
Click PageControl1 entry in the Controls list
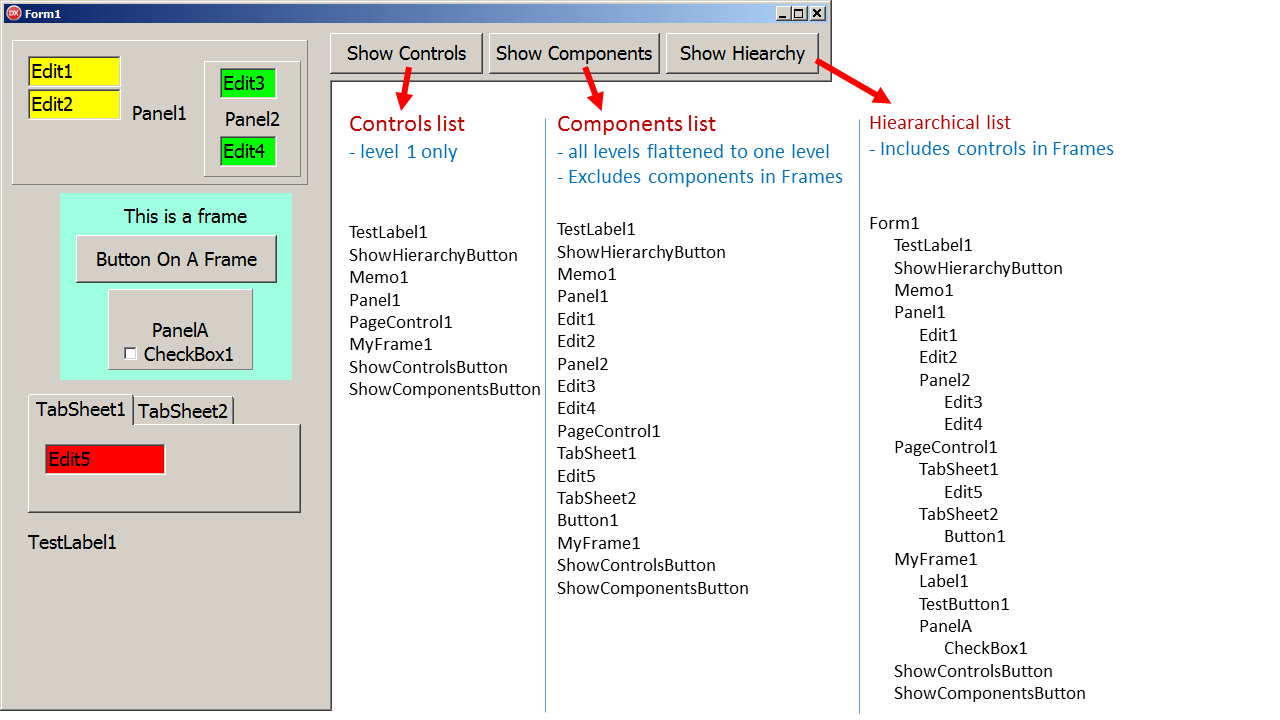[401, 321]
